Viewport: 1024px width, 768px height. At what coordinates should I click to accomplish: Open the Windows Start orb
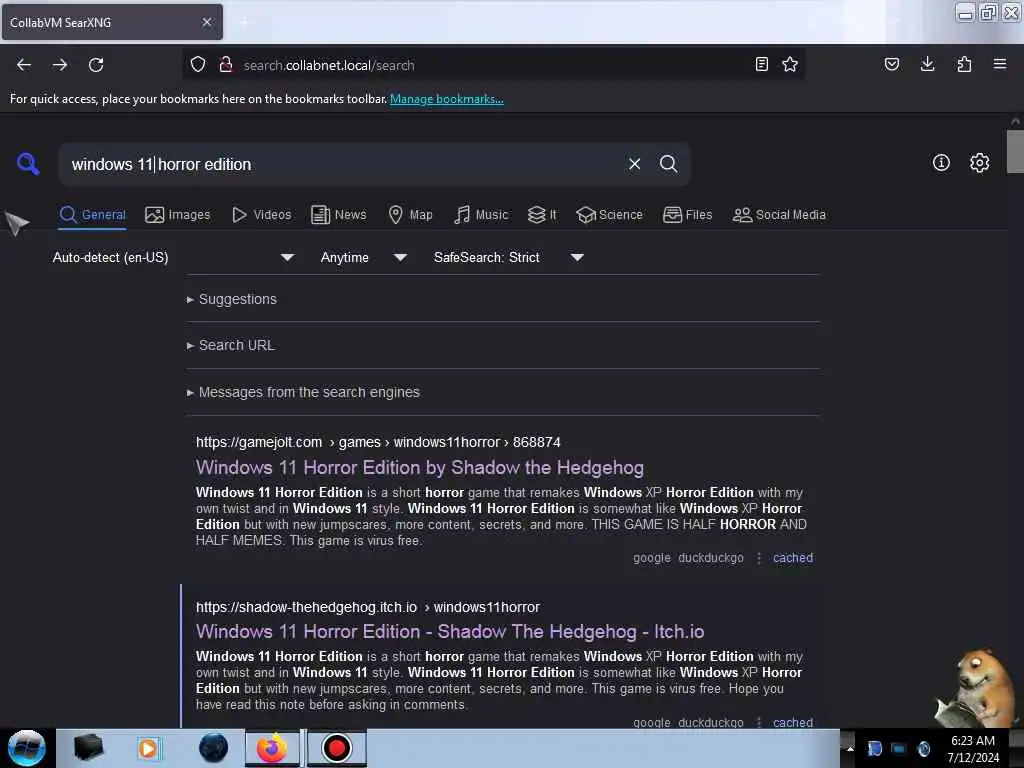point(27,748)
